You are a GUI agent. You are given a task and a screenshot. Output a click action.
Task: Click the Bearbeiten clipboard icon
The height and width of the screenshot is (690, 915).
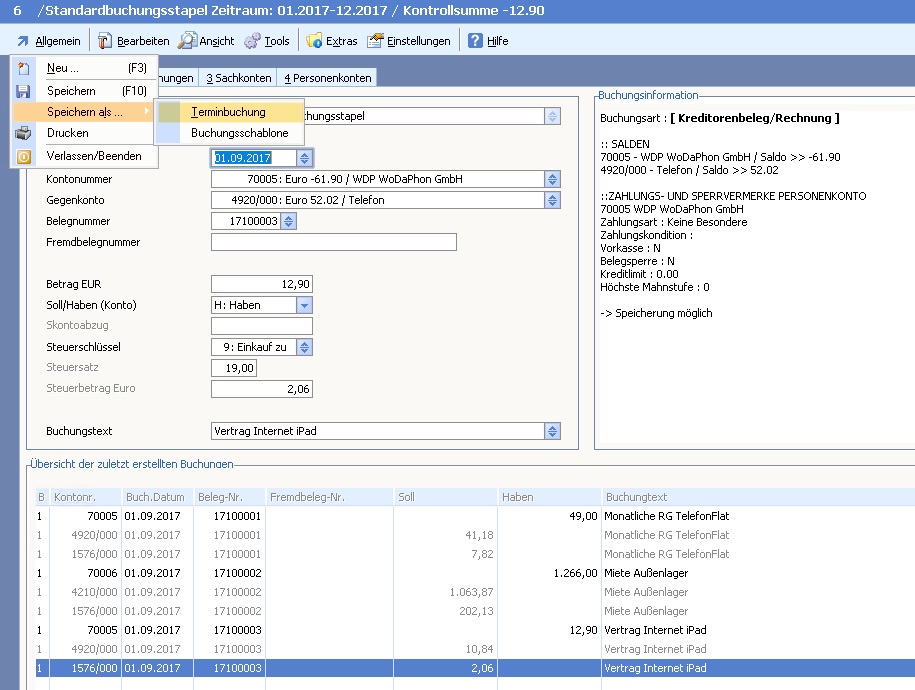[x=105, y=41]
